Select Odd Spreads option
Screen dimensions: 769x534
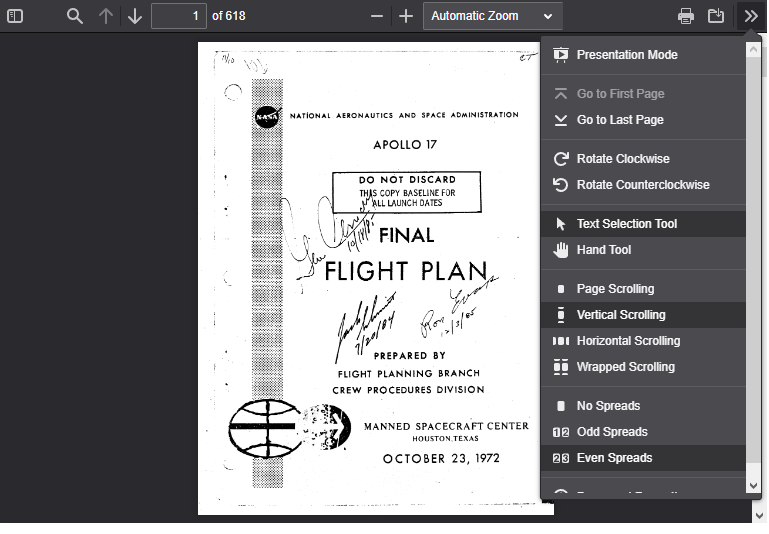[643, 432]
